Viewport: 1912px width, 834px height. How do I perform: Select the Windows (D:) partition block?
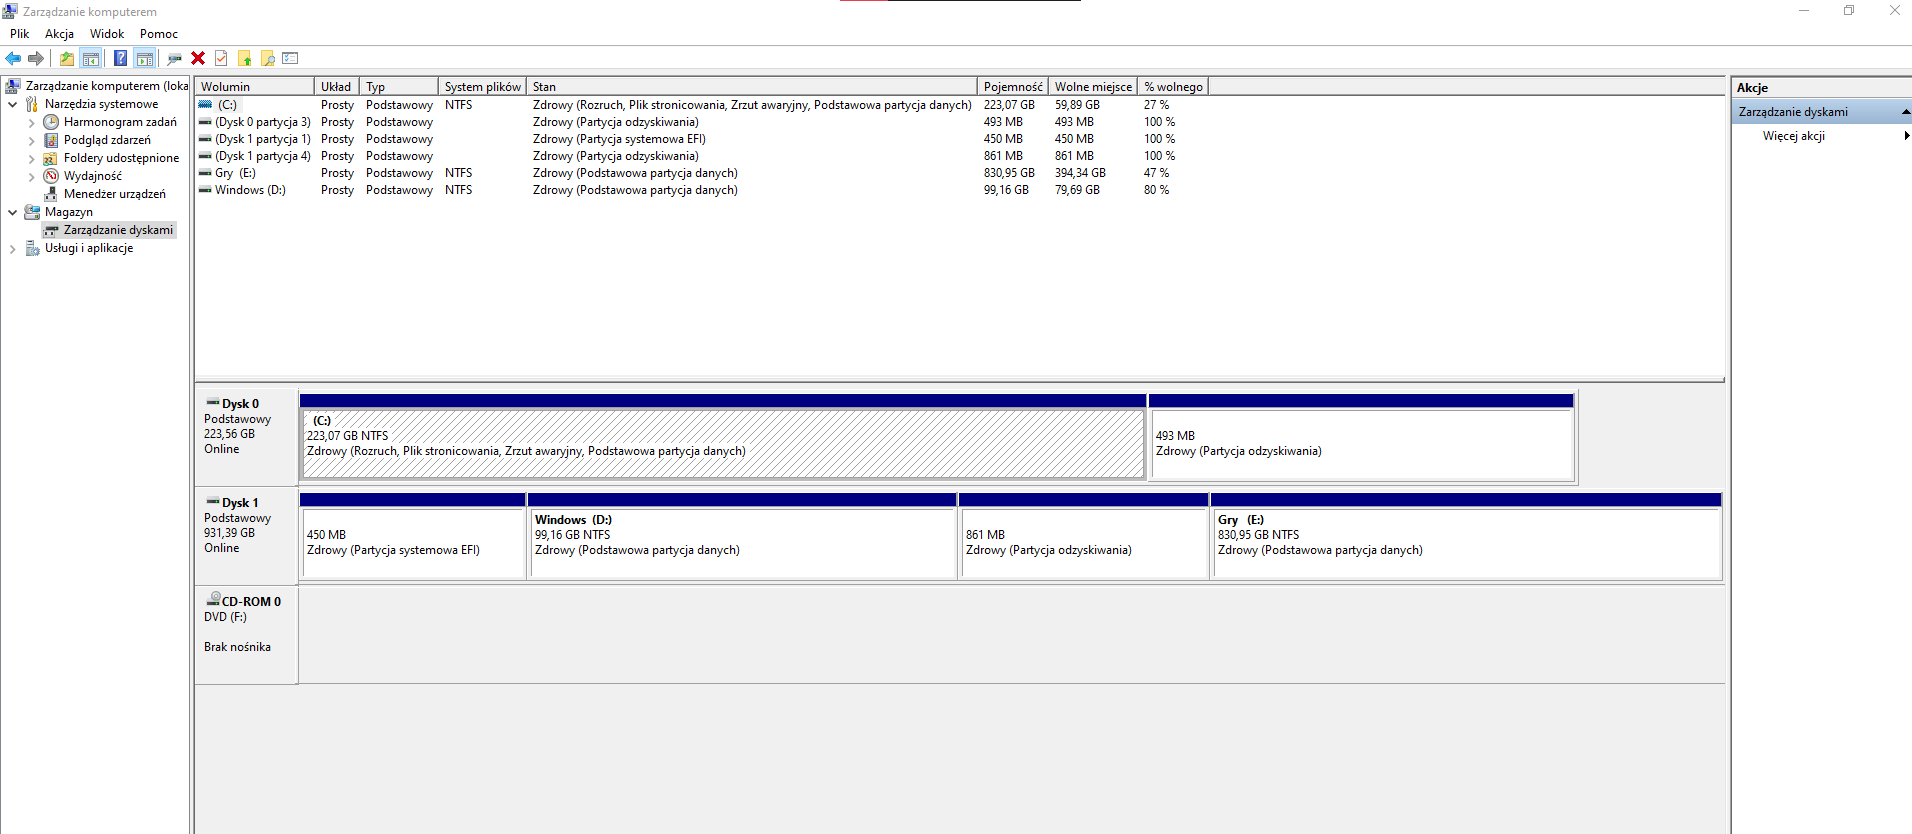pyautogui.click(x=742, y=536)
